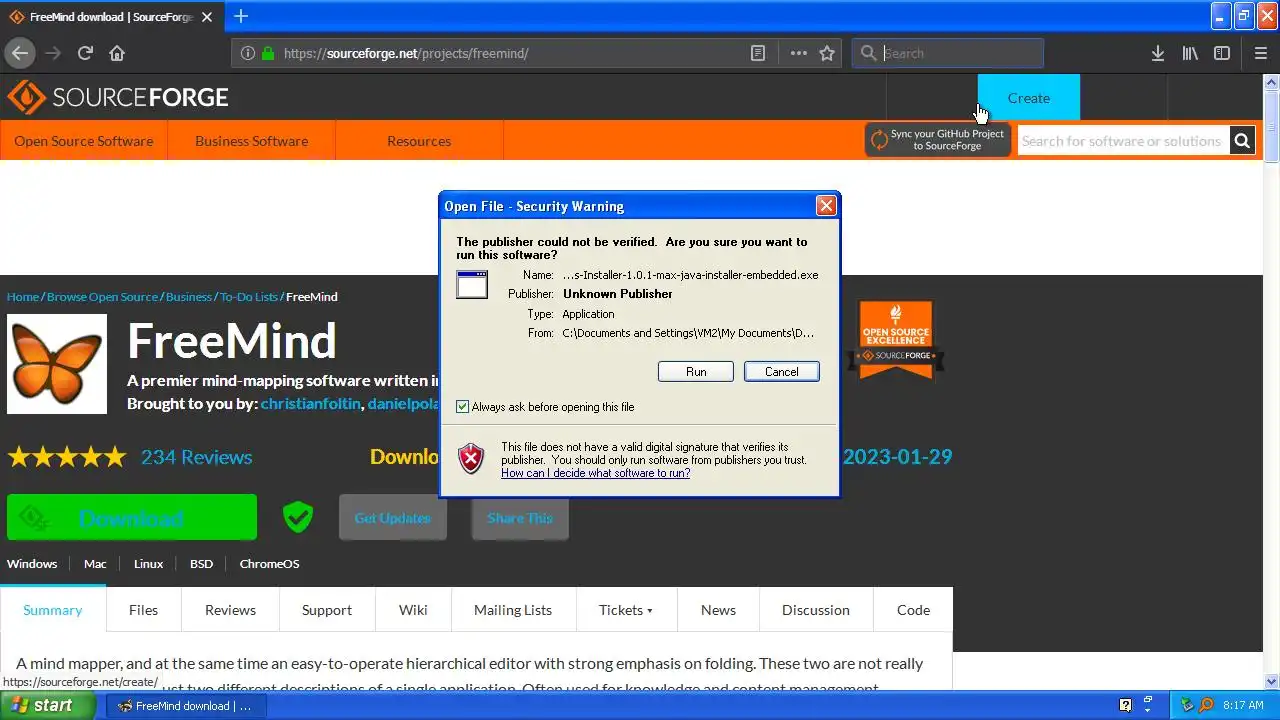Toggle the sidebar icon in Firefox toolbar
1280x720 pixels.
point(1222,53)
